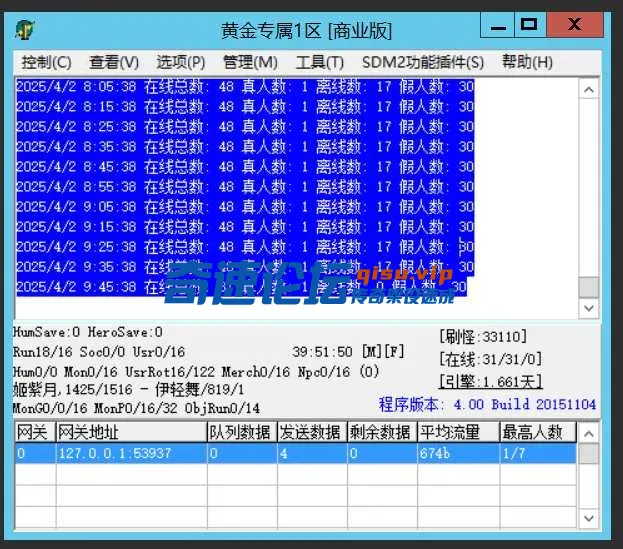Select log line 2025/4/2 8:25:38
This screenshot has width=623, height=549.
coord(245,127)
